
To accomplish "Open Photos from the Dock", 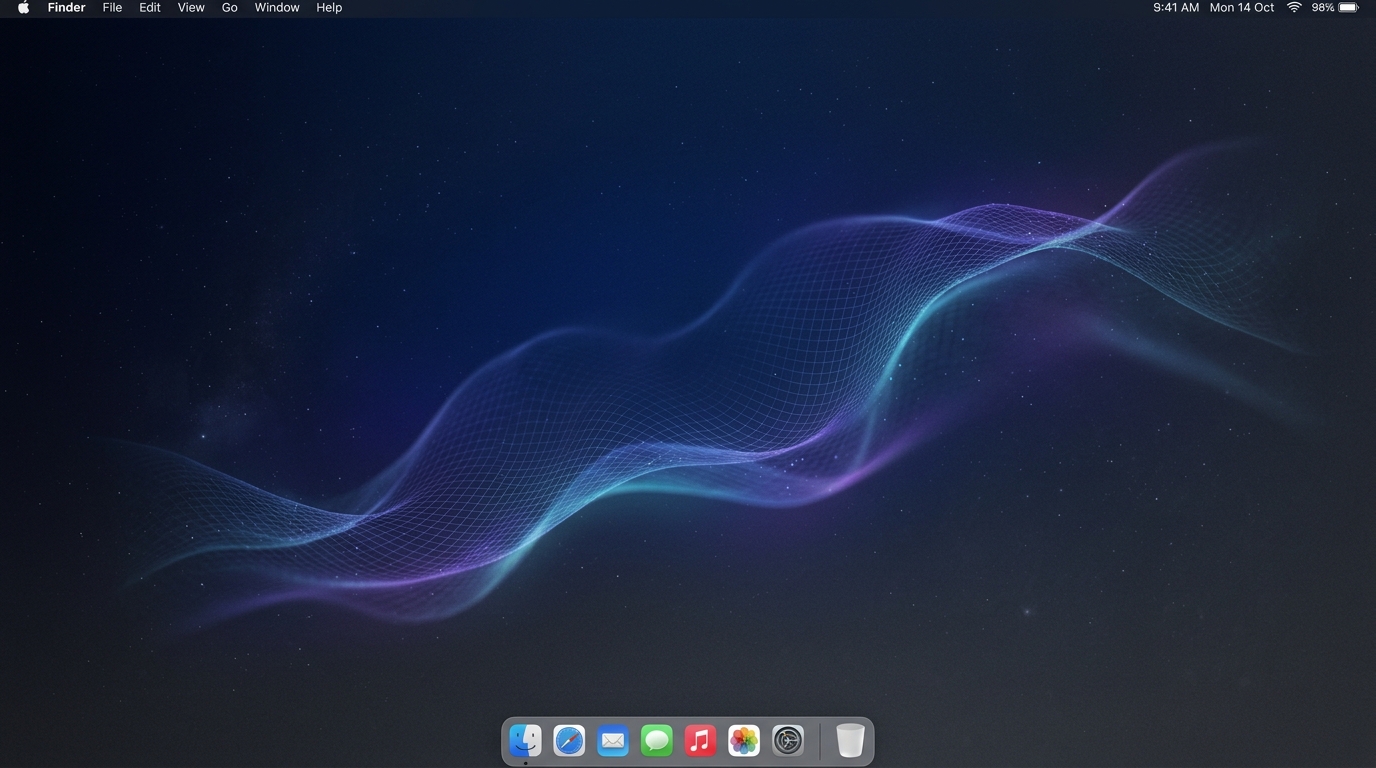I will click(x=744, y=741).
